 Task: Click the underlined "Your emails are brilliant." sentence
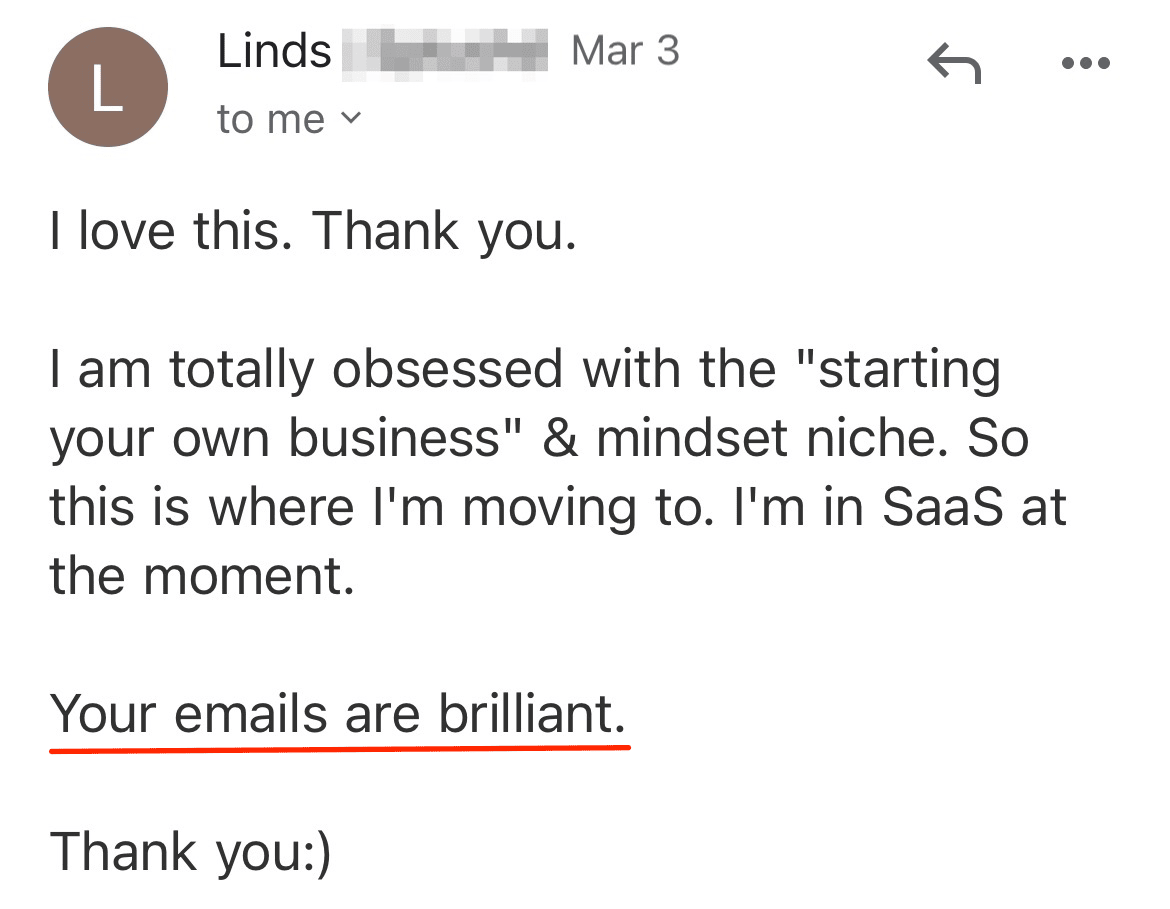(338, 714)
